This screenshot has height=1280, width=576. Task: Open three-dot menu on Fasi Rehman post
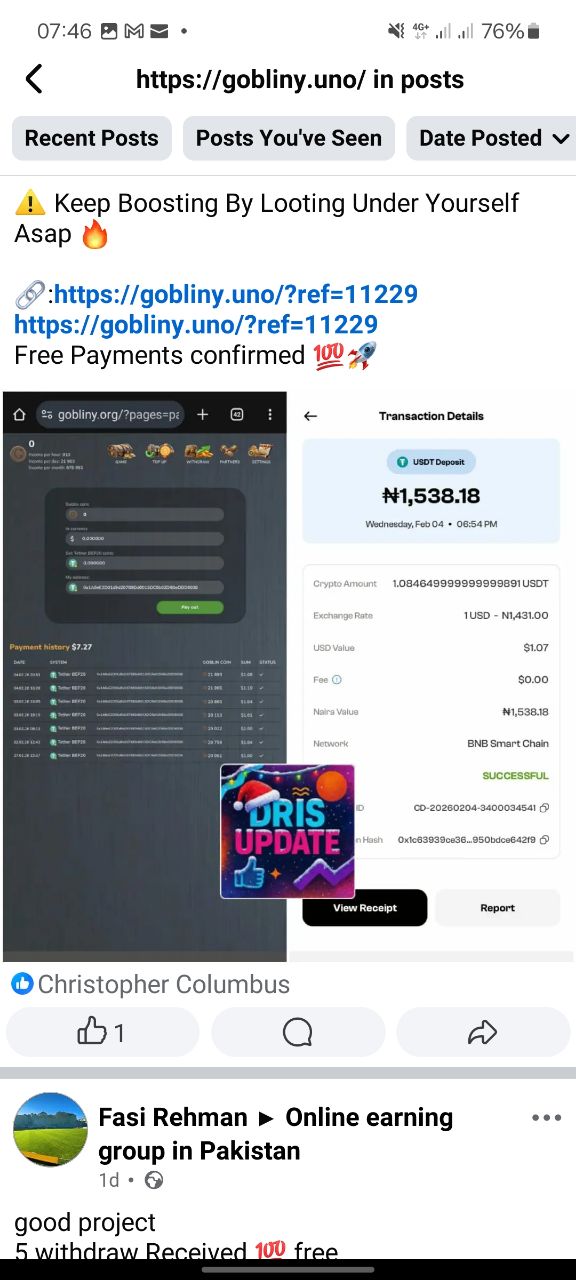[x=547, y=1118]
